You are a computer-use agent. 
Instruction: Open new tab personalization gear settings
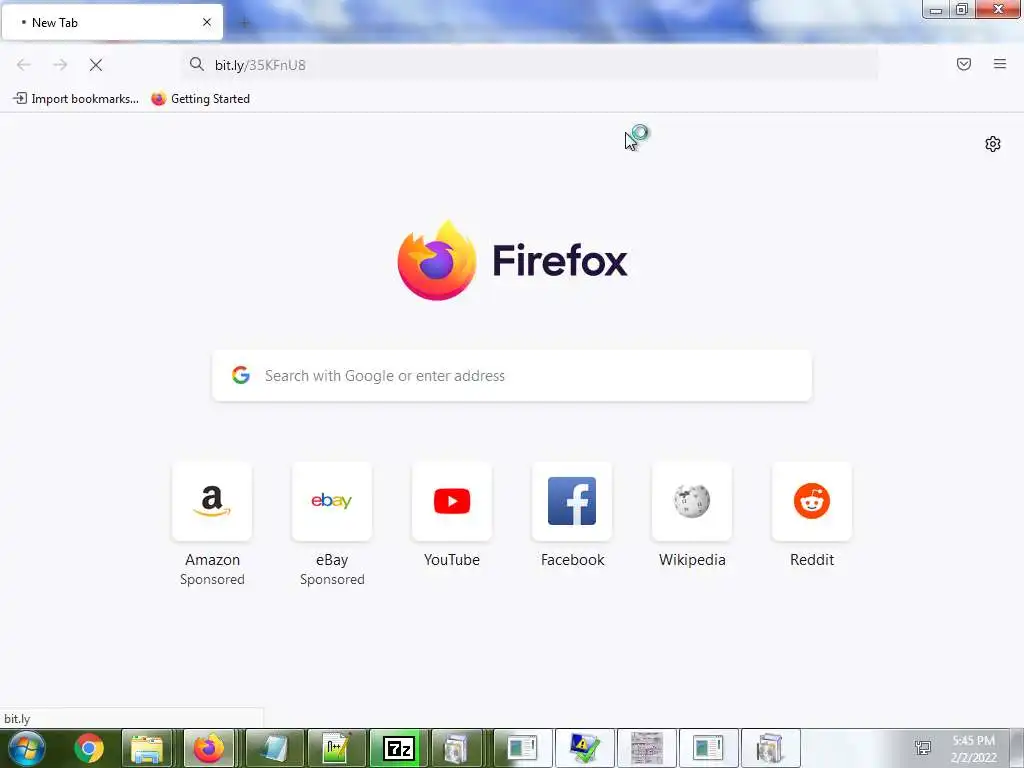[993, 144]
